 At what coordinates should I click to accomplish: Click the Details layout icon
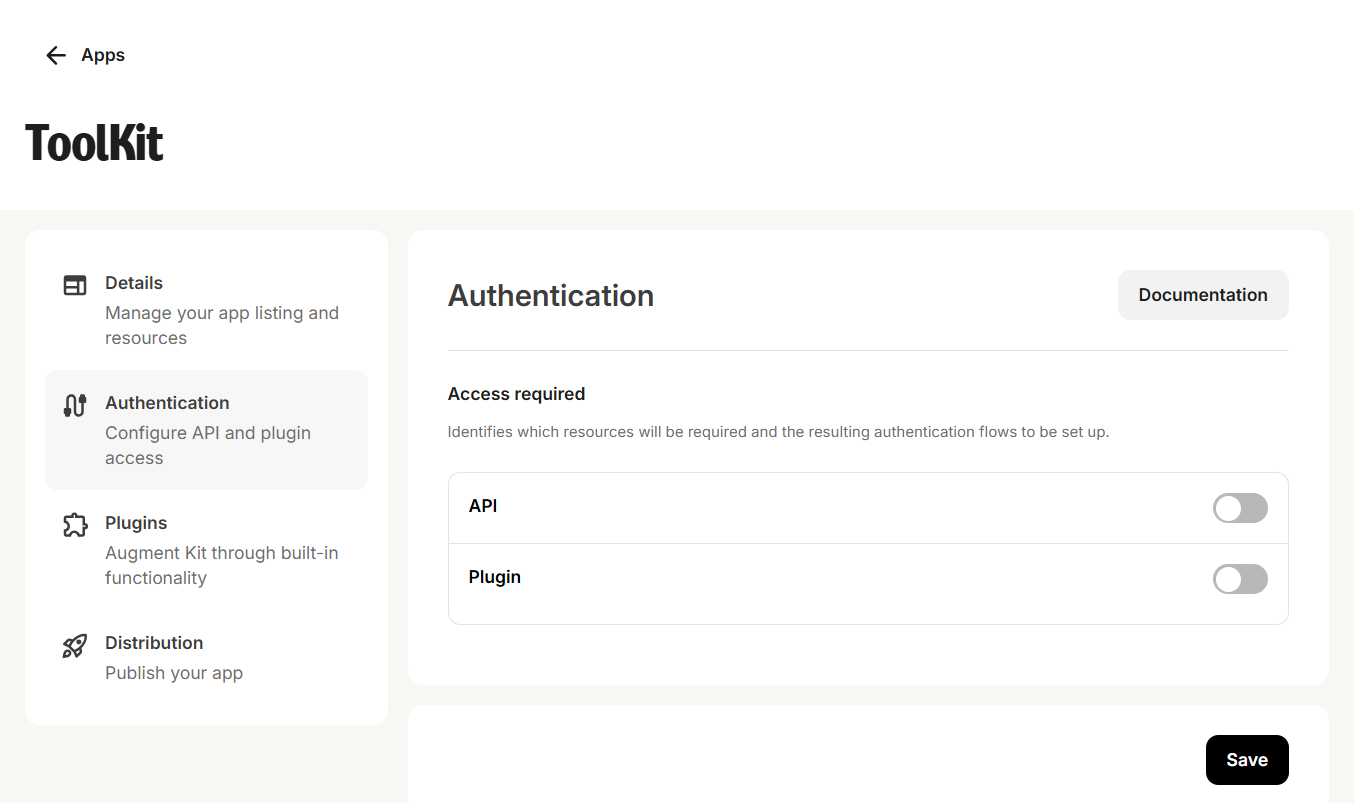(x=75, y=285)
